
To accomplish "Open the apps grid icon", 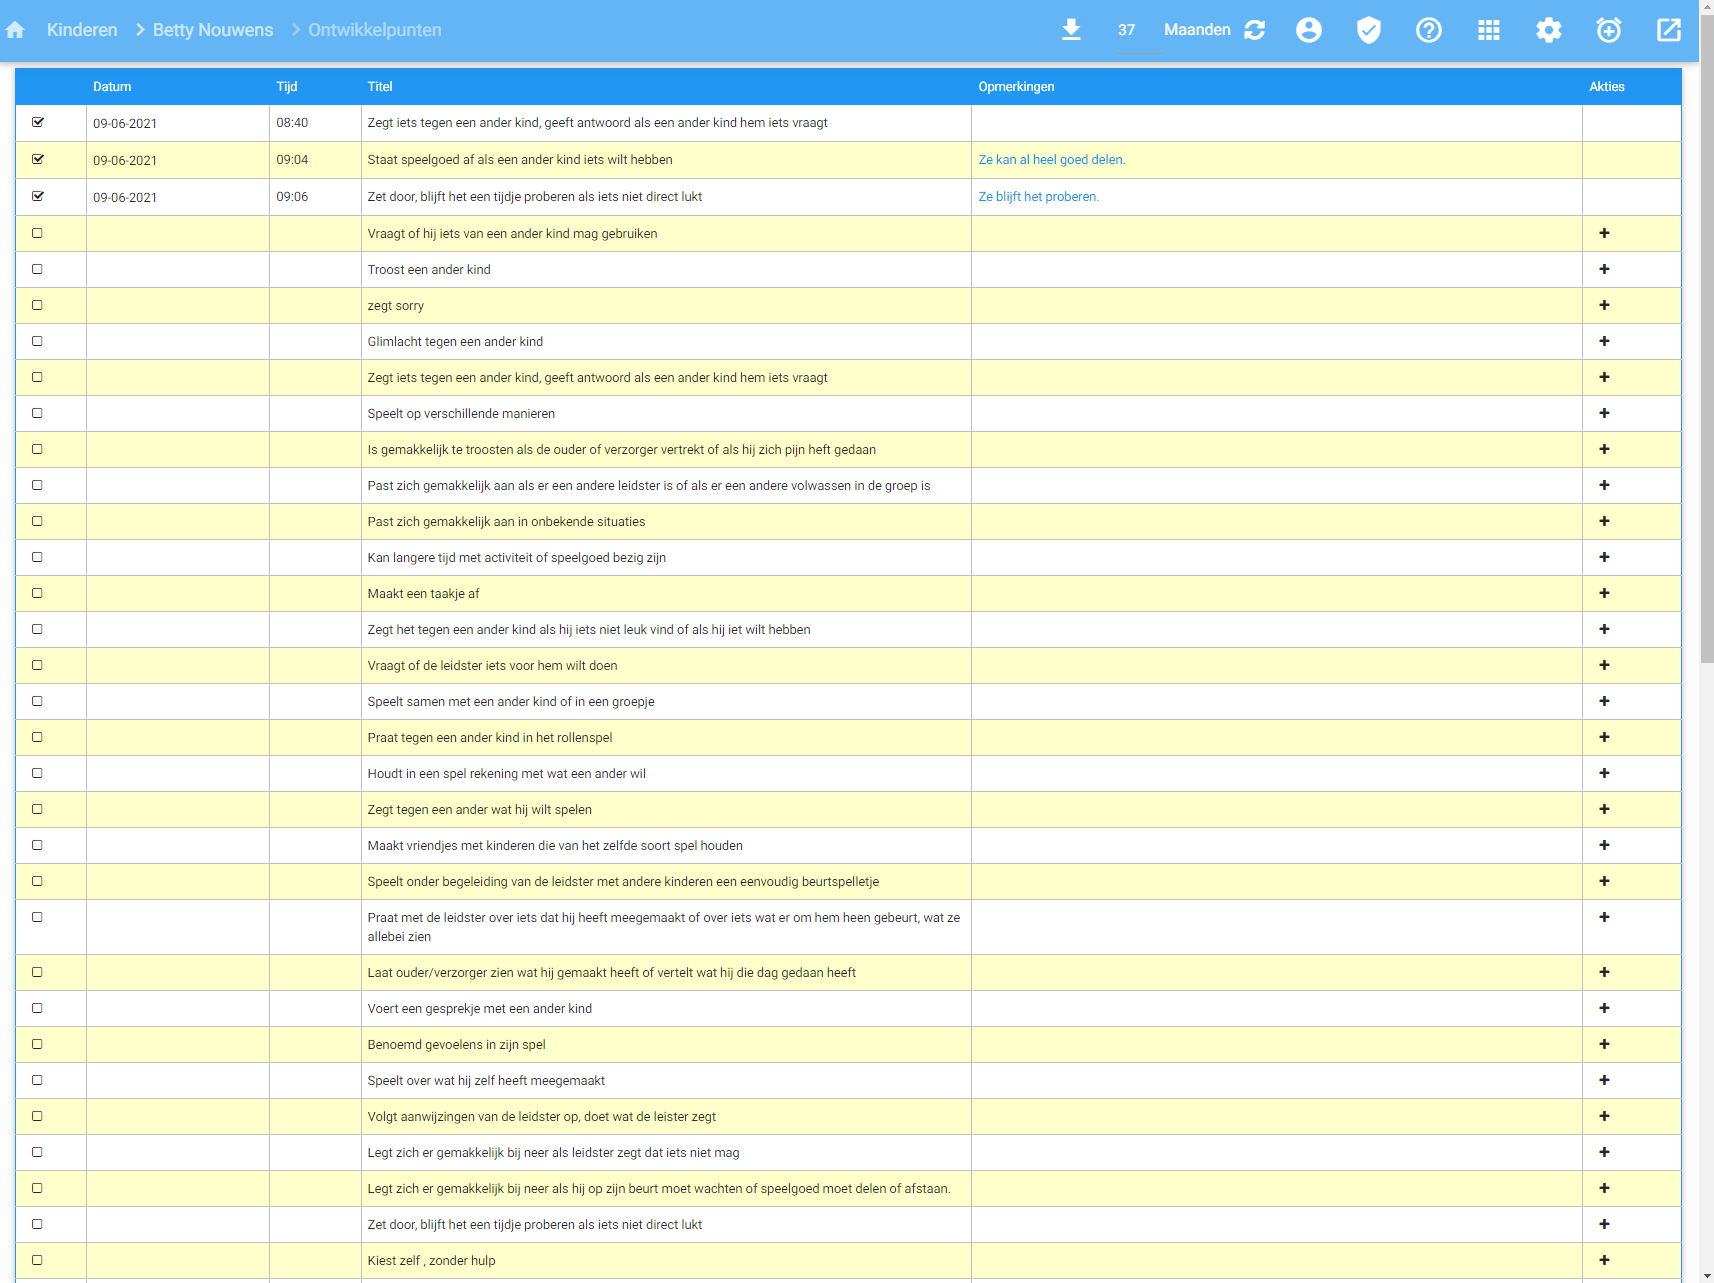I will pyautogui.click(x=1488, y=30).
